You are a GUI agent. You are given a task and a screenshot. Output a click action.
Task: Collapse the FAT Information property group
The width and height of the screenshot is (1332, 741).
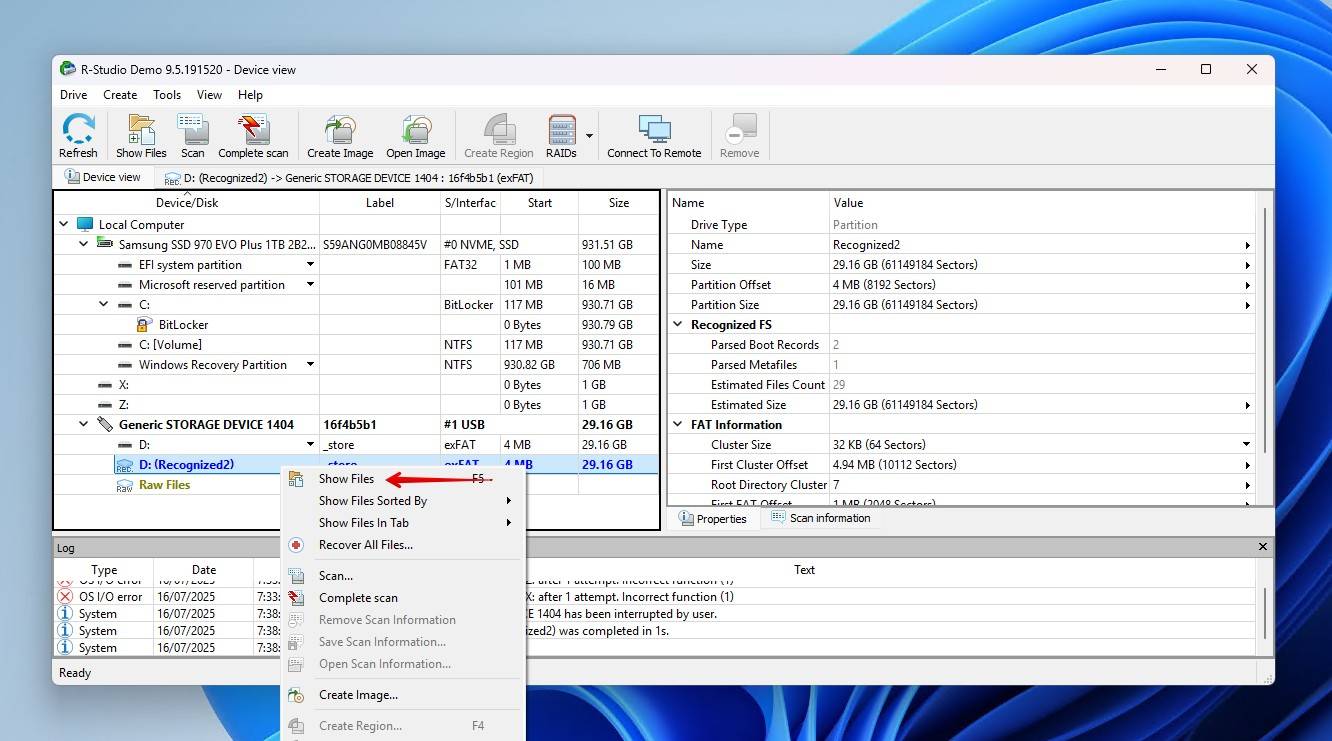coord(678,425)
